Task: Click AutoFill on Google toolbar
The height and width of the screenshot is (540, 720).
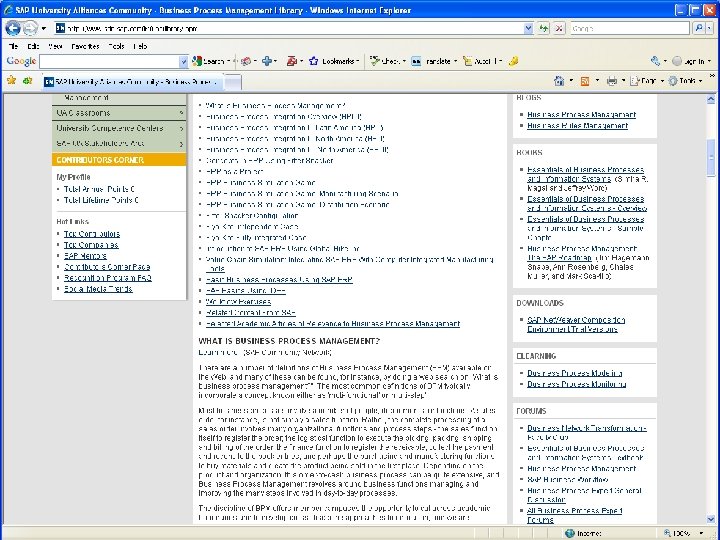Action: pyautogui.click(x=482, y=61)
